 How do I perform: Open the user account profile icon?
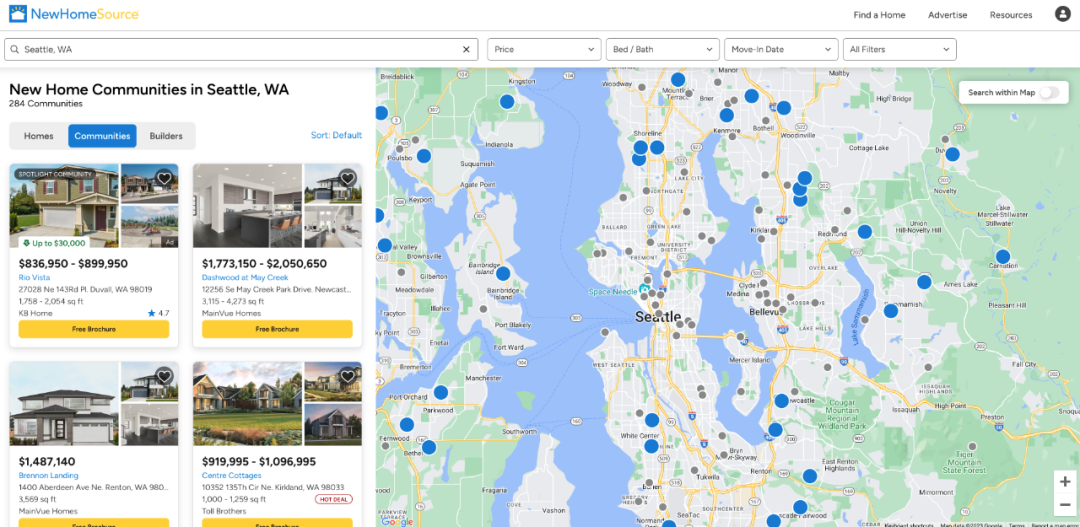click(x=1062, y=14)
